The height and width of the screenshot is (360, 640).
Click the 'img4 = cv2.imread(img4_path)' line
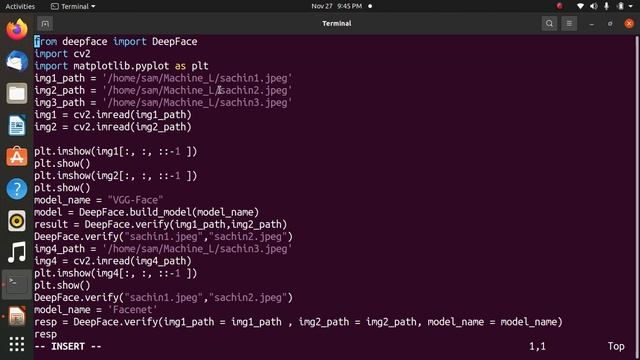tap(113, 261)
